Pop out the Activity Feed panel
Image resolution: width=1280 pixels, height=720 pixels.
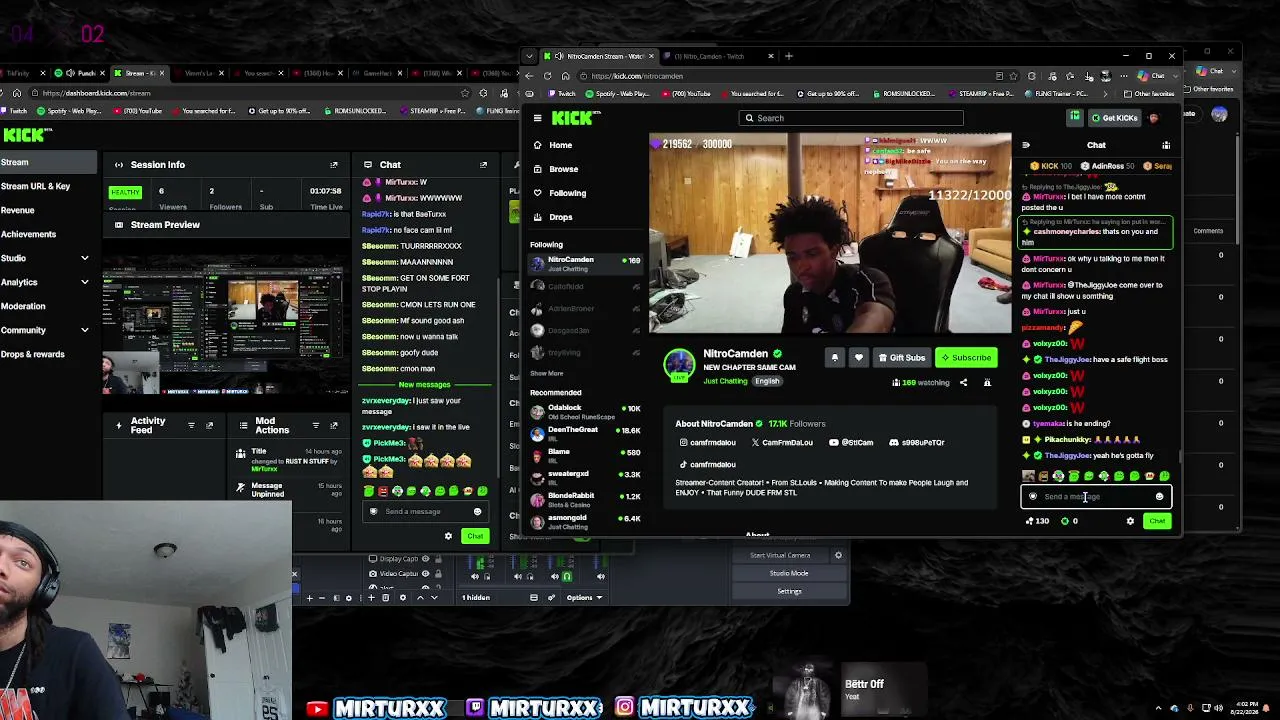tap(209, 426)
